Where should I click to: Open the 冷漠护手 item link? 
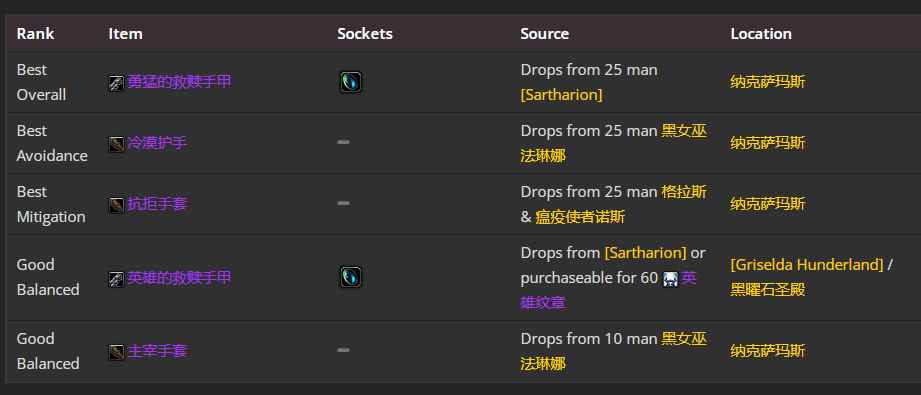coord(157,143)
